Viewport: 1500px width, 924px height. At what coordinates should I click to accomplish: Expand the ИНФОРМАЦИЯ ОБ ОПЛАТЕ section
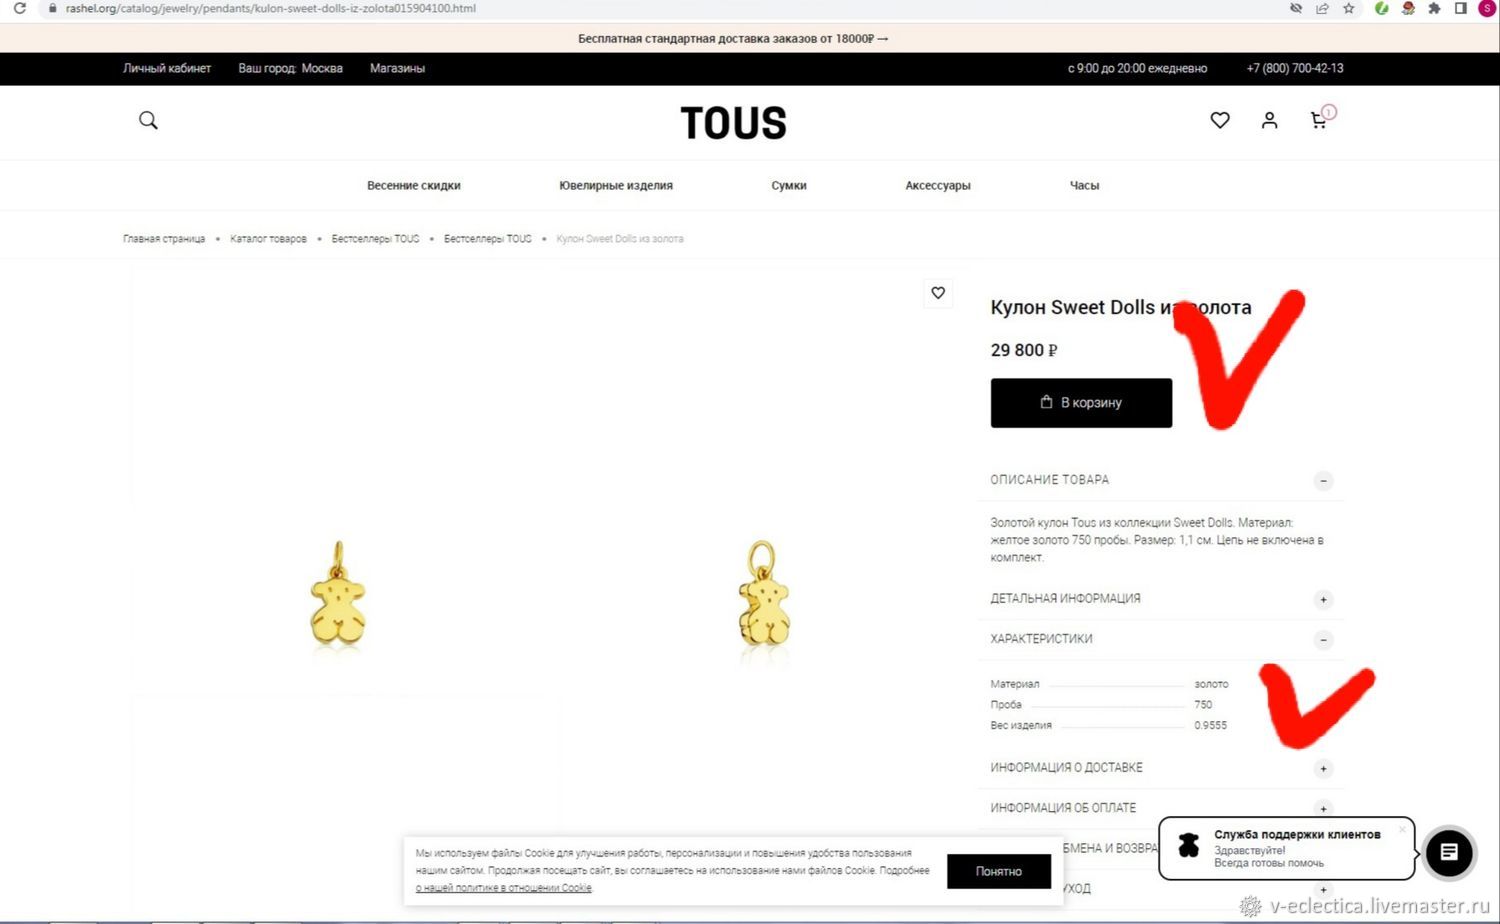pos(1323,809)
